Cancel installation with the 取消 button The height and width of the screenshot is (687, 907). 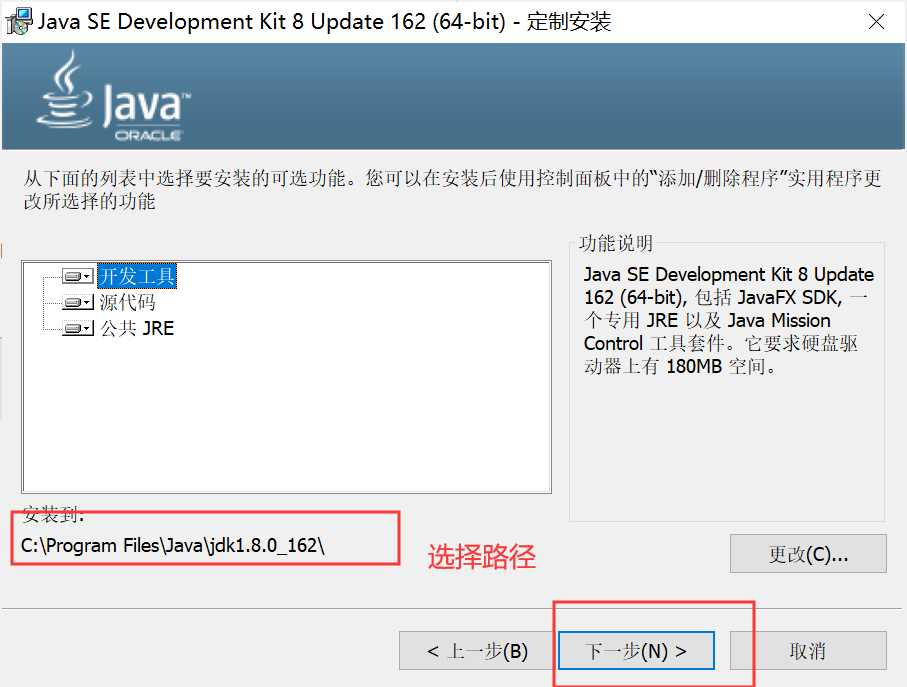[x=808, y=651]
